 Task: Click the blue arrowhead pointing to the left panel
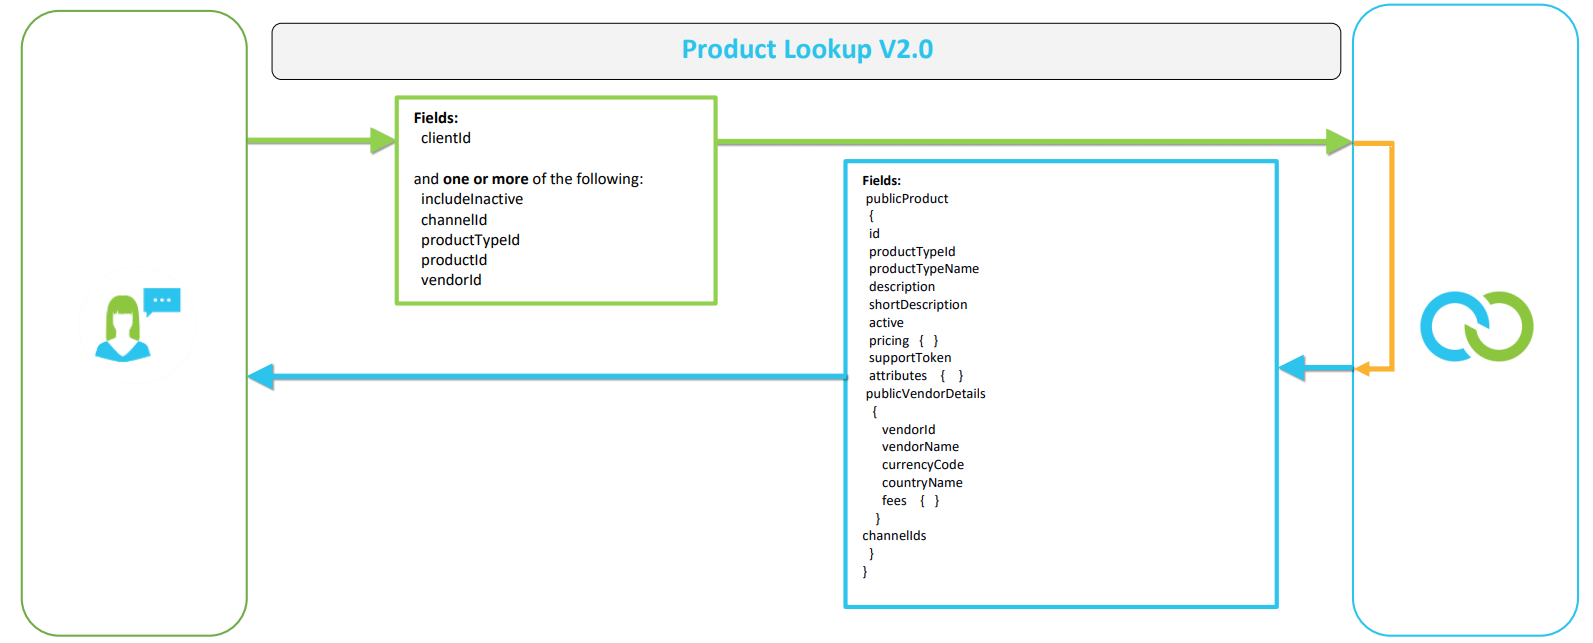pos(261,377)
